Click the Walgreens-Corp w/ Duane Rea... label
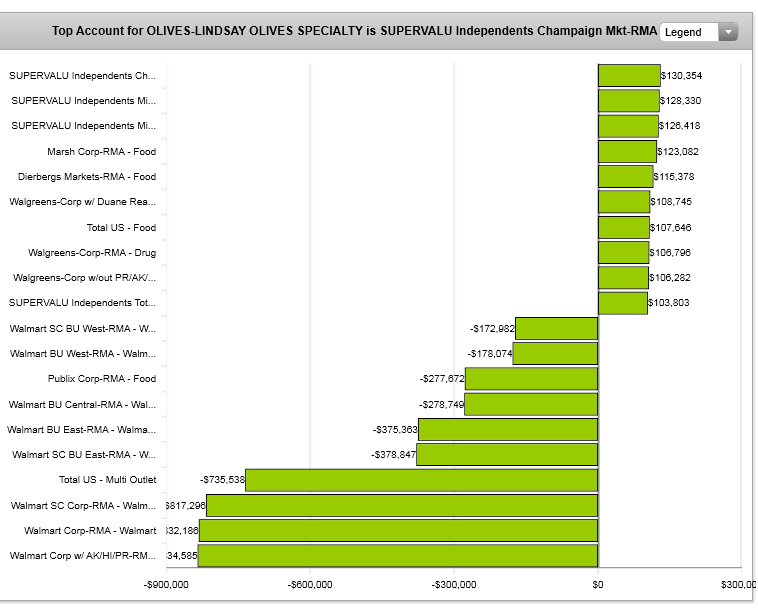 tap(83, 202)
